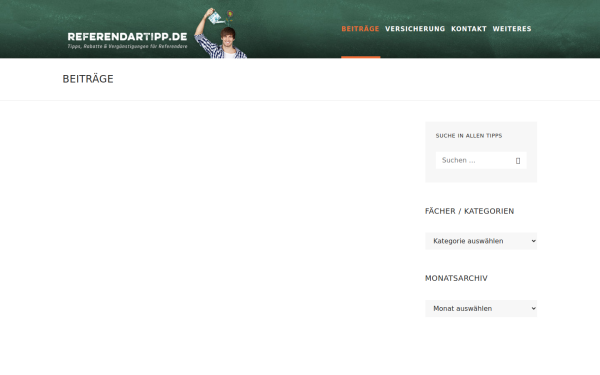Click the Beiträge page heading
The image size is (600, 375).
[x=88, y=79]
